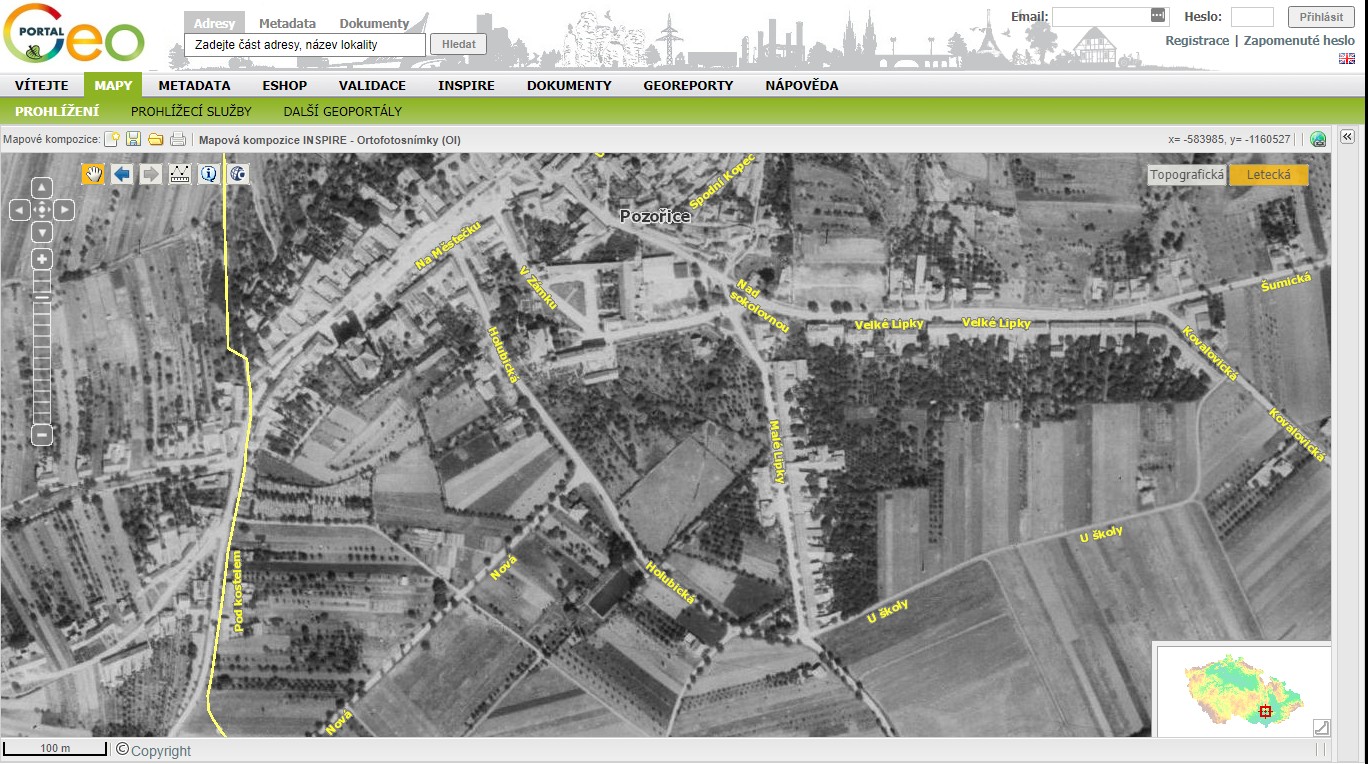Click the zoom level slider handle

point(42,298)
